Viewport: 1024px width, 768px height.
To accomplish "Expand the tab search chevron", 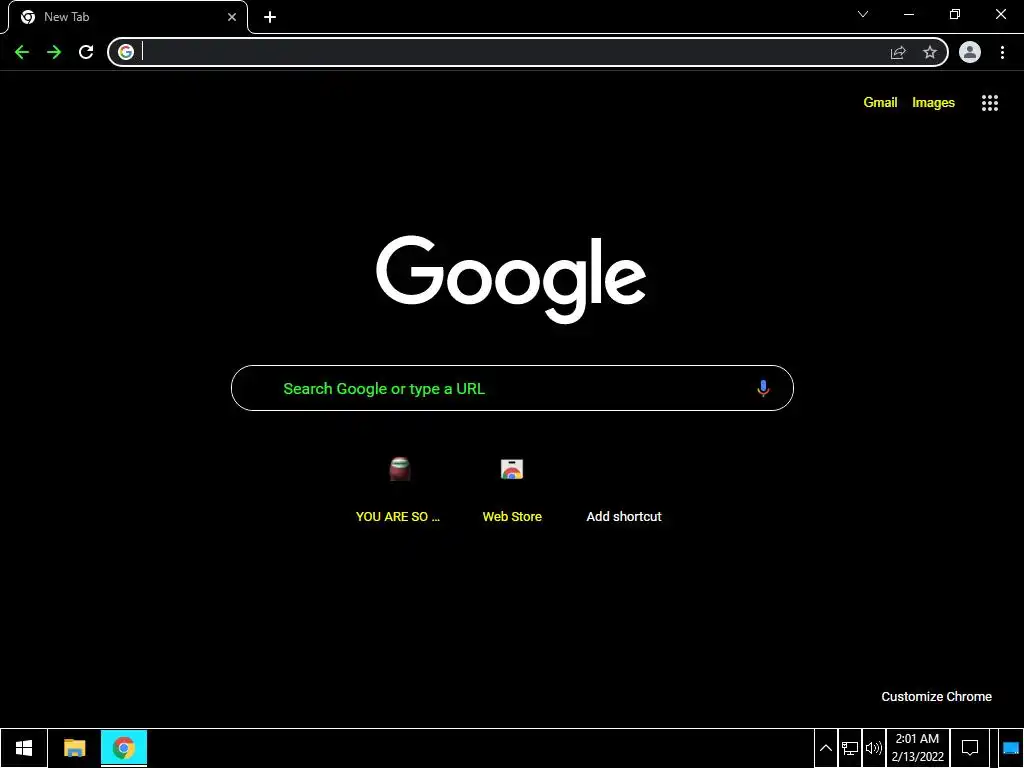I will click(x=863, y=14).
